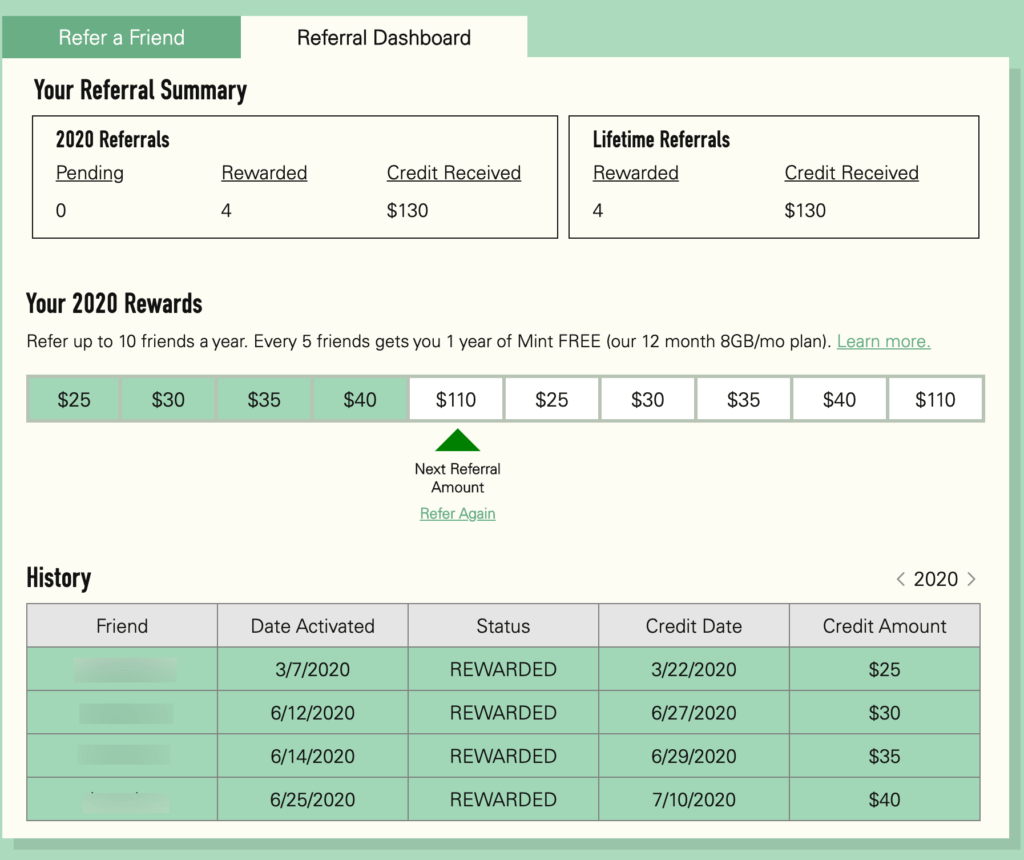1024x860 pixels.
Task: Select the $110 tile marked Next Referral Amount
Action: point(456,398)
